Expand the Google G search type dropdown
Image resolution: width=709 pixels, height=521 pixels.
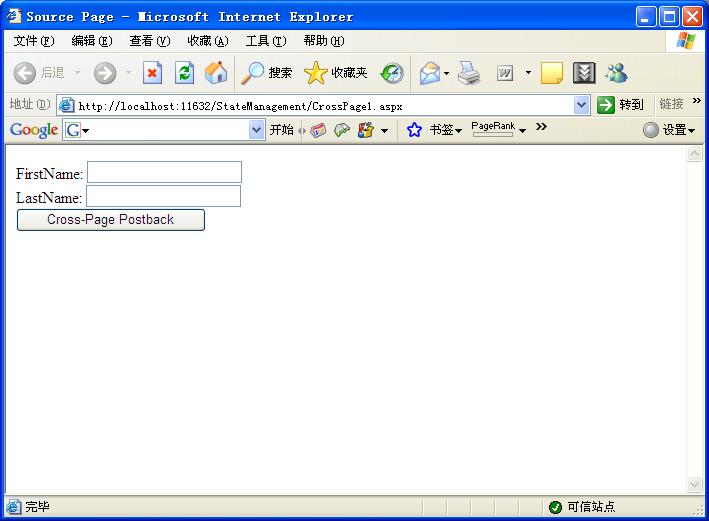[86, 131]
